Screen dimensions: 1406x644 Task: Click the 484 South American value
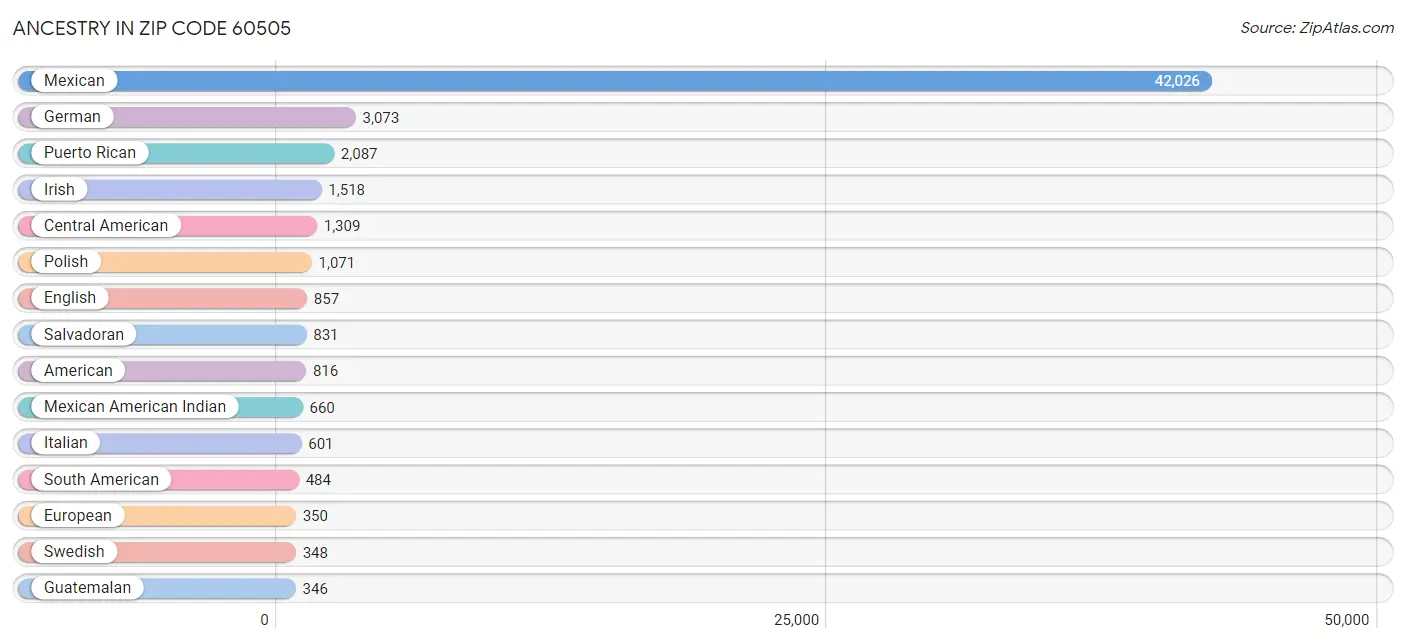click(x=318, y=480)
